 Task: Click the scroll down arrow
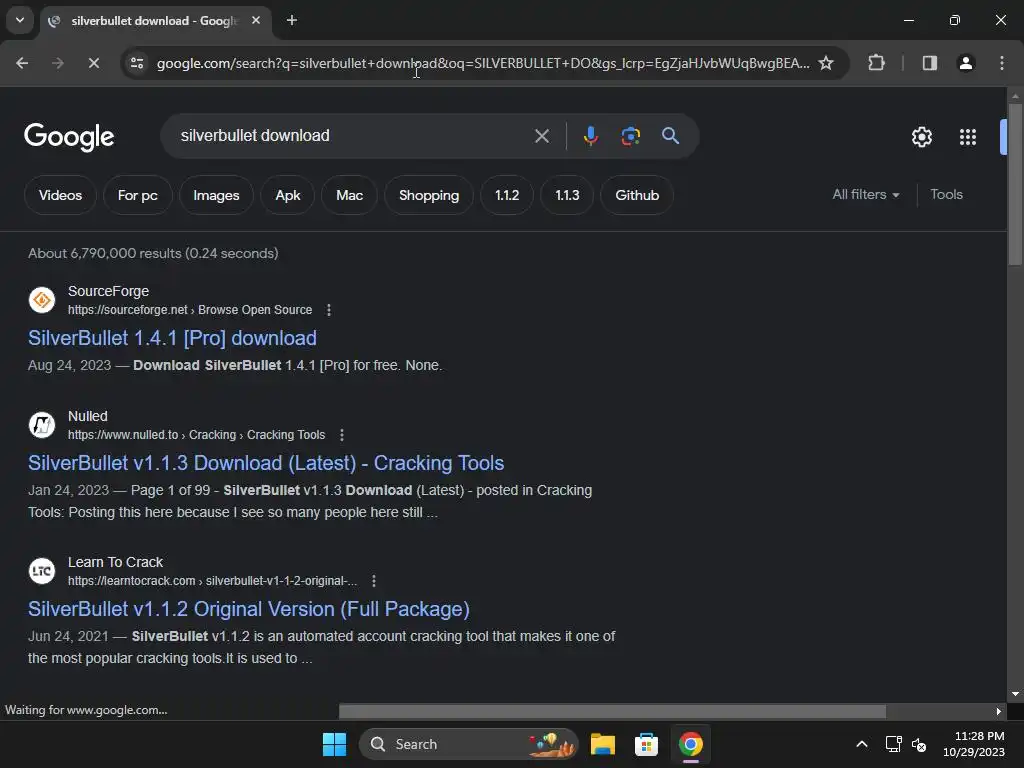click(x=1014, y=694)
